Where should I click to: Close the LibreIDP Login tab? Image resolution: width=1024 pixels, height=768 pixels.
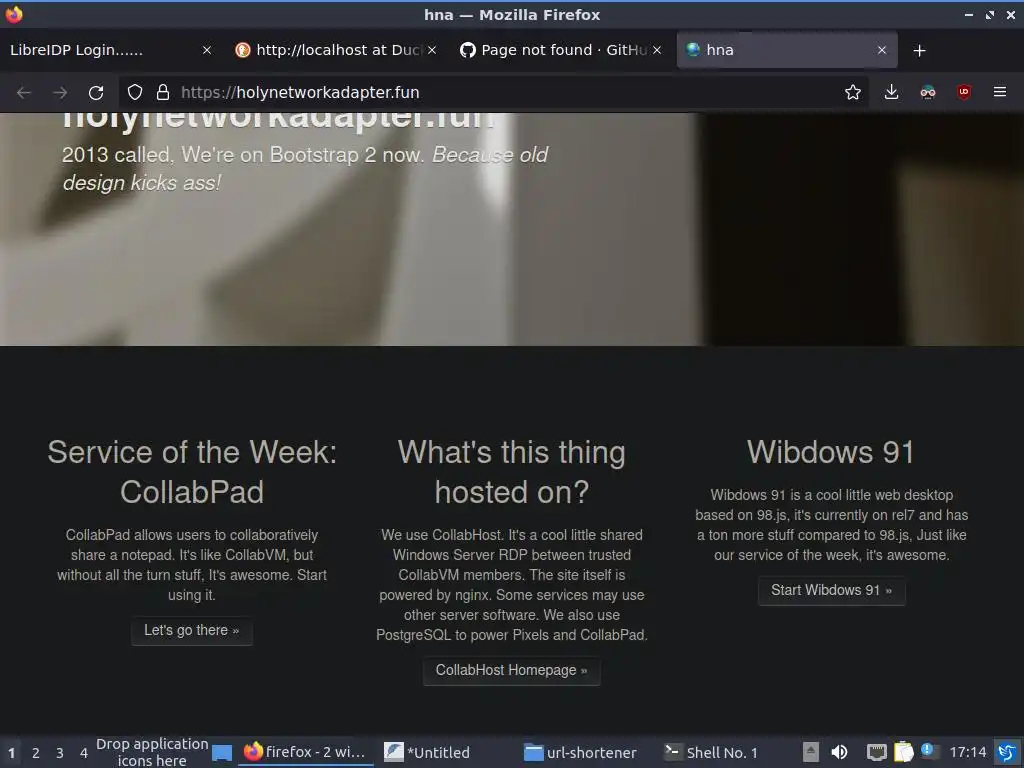pos(206,50)
